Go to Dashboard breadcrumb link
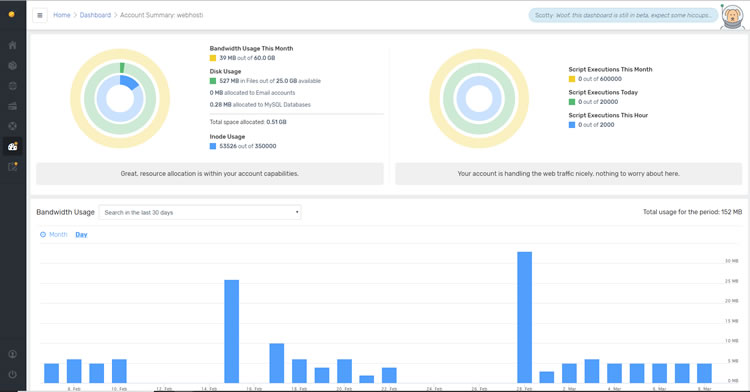750x392 pixels. [x=95, y=15]
